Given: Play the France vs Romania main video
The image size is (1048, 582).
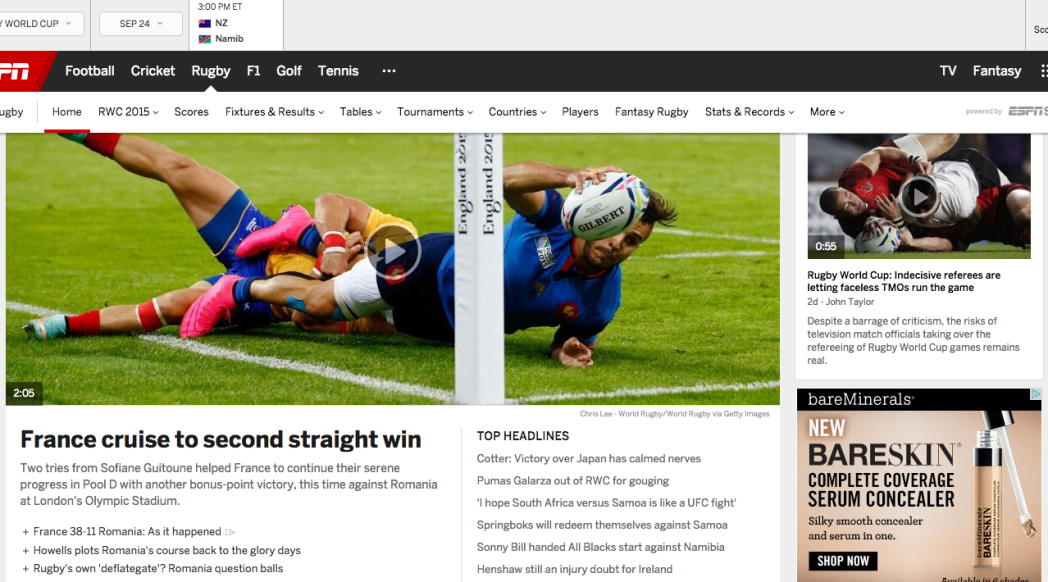Looking at the screenshot, I should (393, 253).
